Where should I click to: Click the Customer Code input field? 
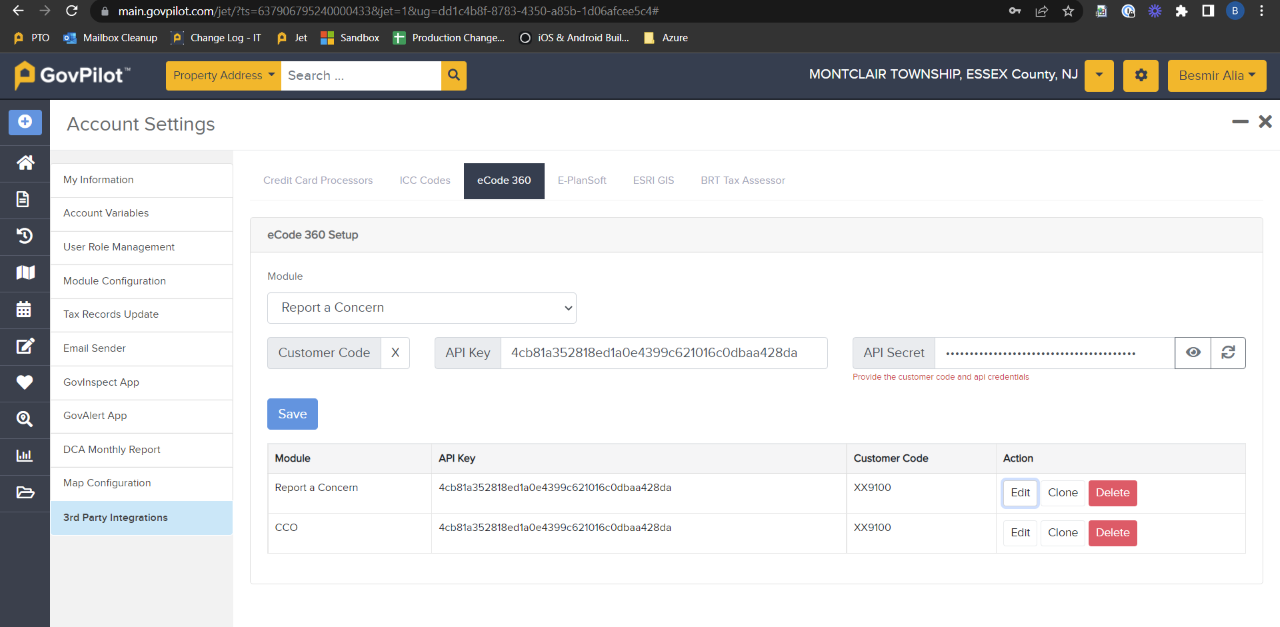[395, 353]
